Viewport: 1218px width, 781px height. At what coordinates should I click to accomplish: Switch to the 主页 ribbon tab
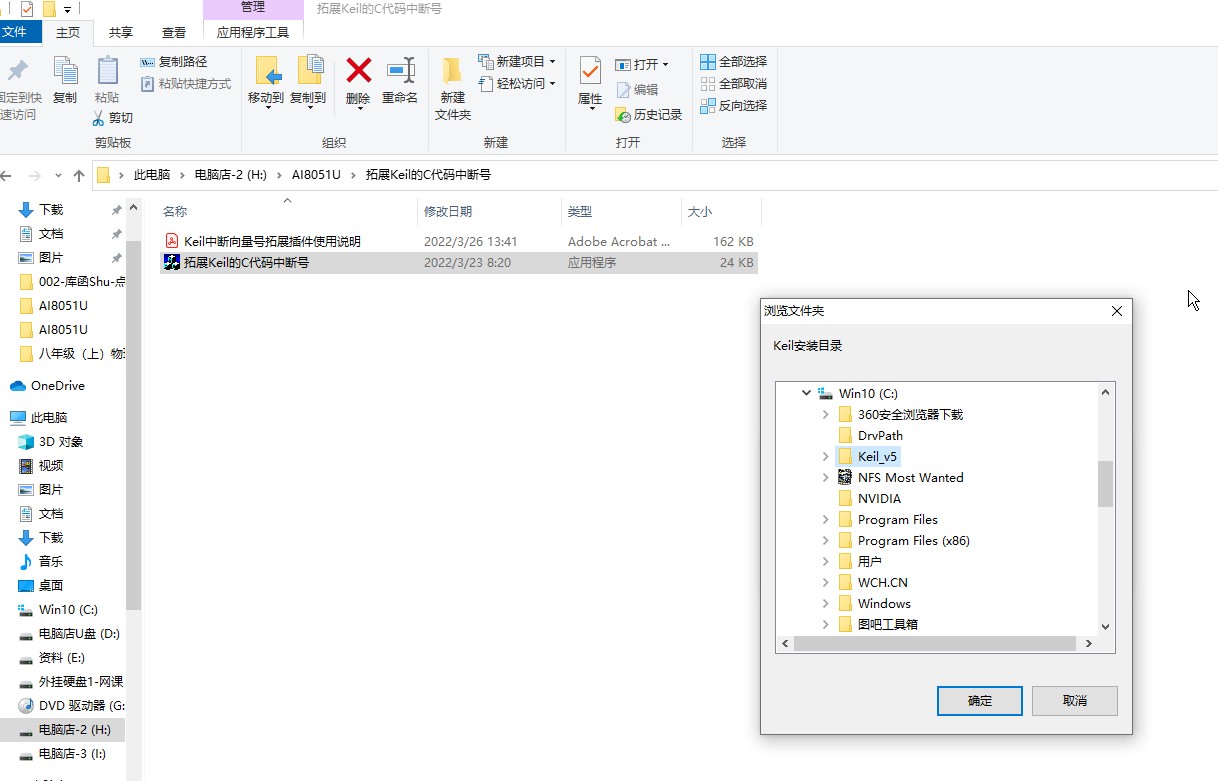(68, 32)
